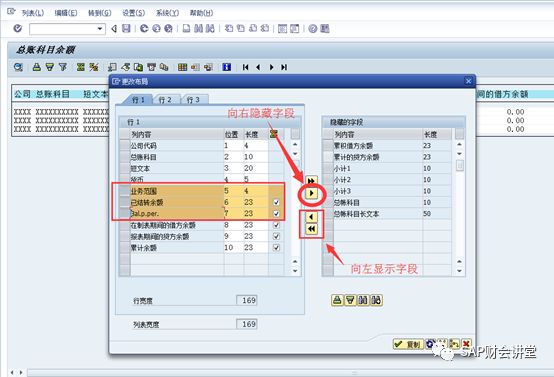
Task: Click the Subtotals icon in the list toolbar
Action: [93, 67]
